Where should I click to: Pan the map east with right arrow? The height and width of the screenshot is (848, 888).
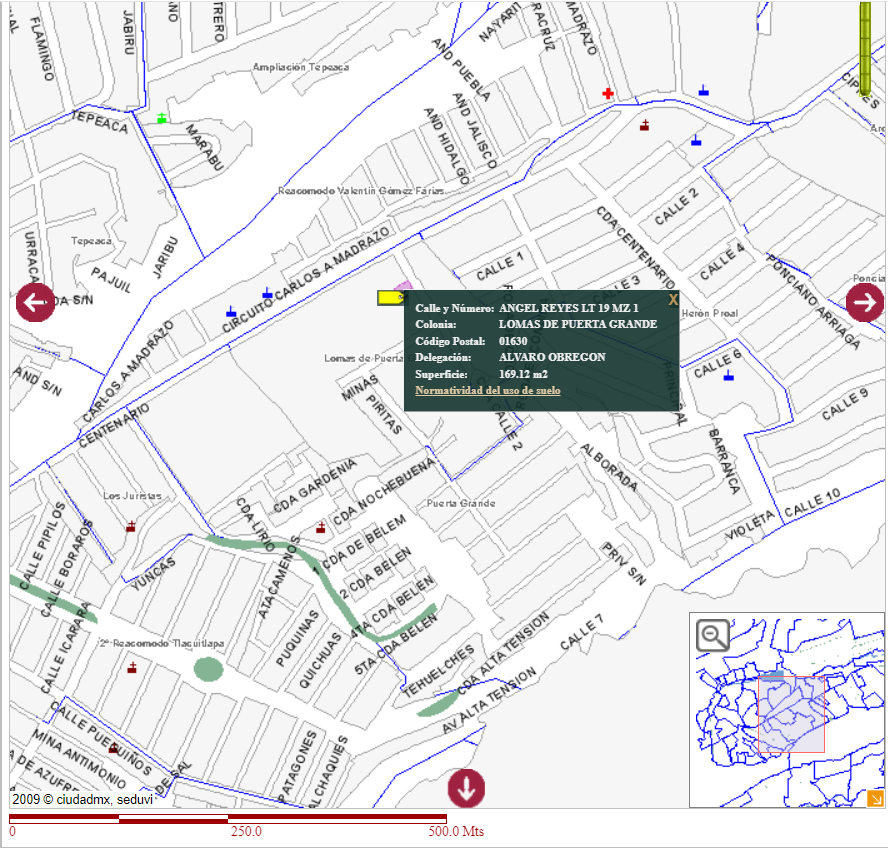865,302
